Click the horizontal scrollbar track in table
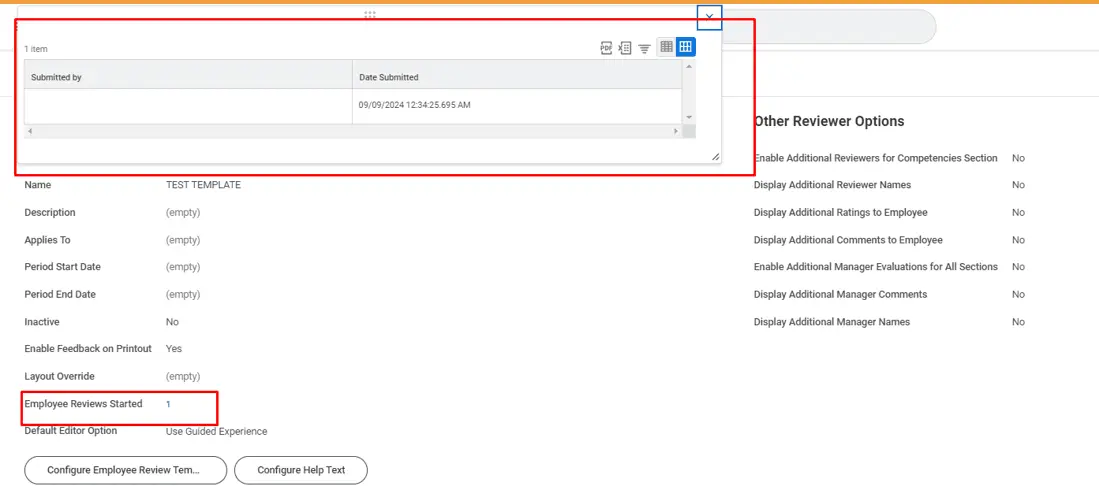Viewport: 1099px width, 486px height. coord(350,131)
